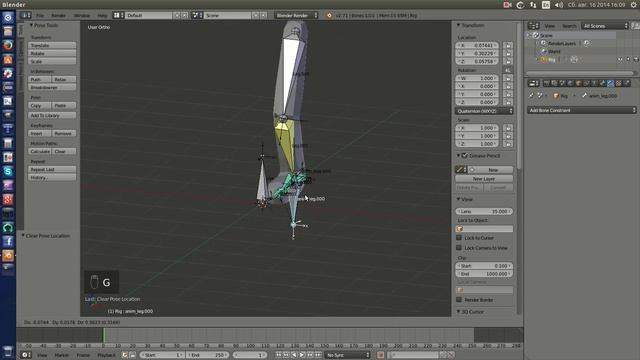640x360 pixels.
Task: Click the New Layer grease pencil button
Action: pyautogui.click(x=484, y=179)
